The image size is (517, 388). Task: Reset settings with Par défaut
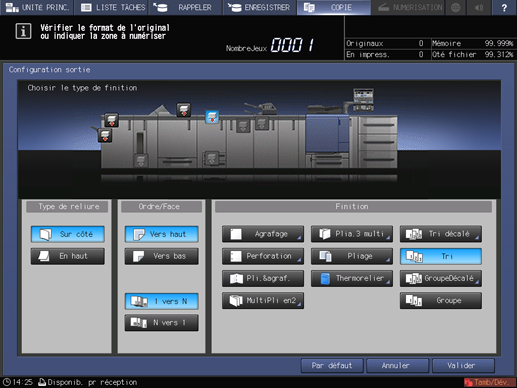pyautogui.click(x=332, y=366)
